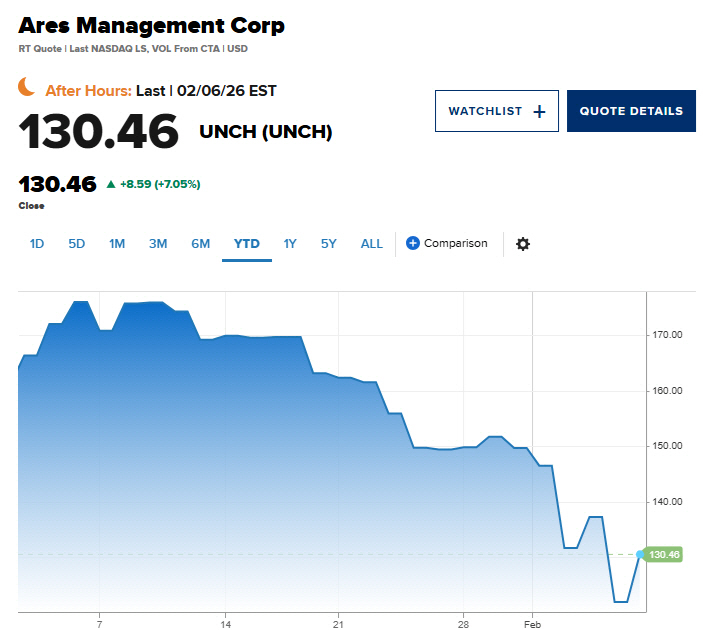
Task: Click the After Hours moon icon
Action: pos(26,87)
